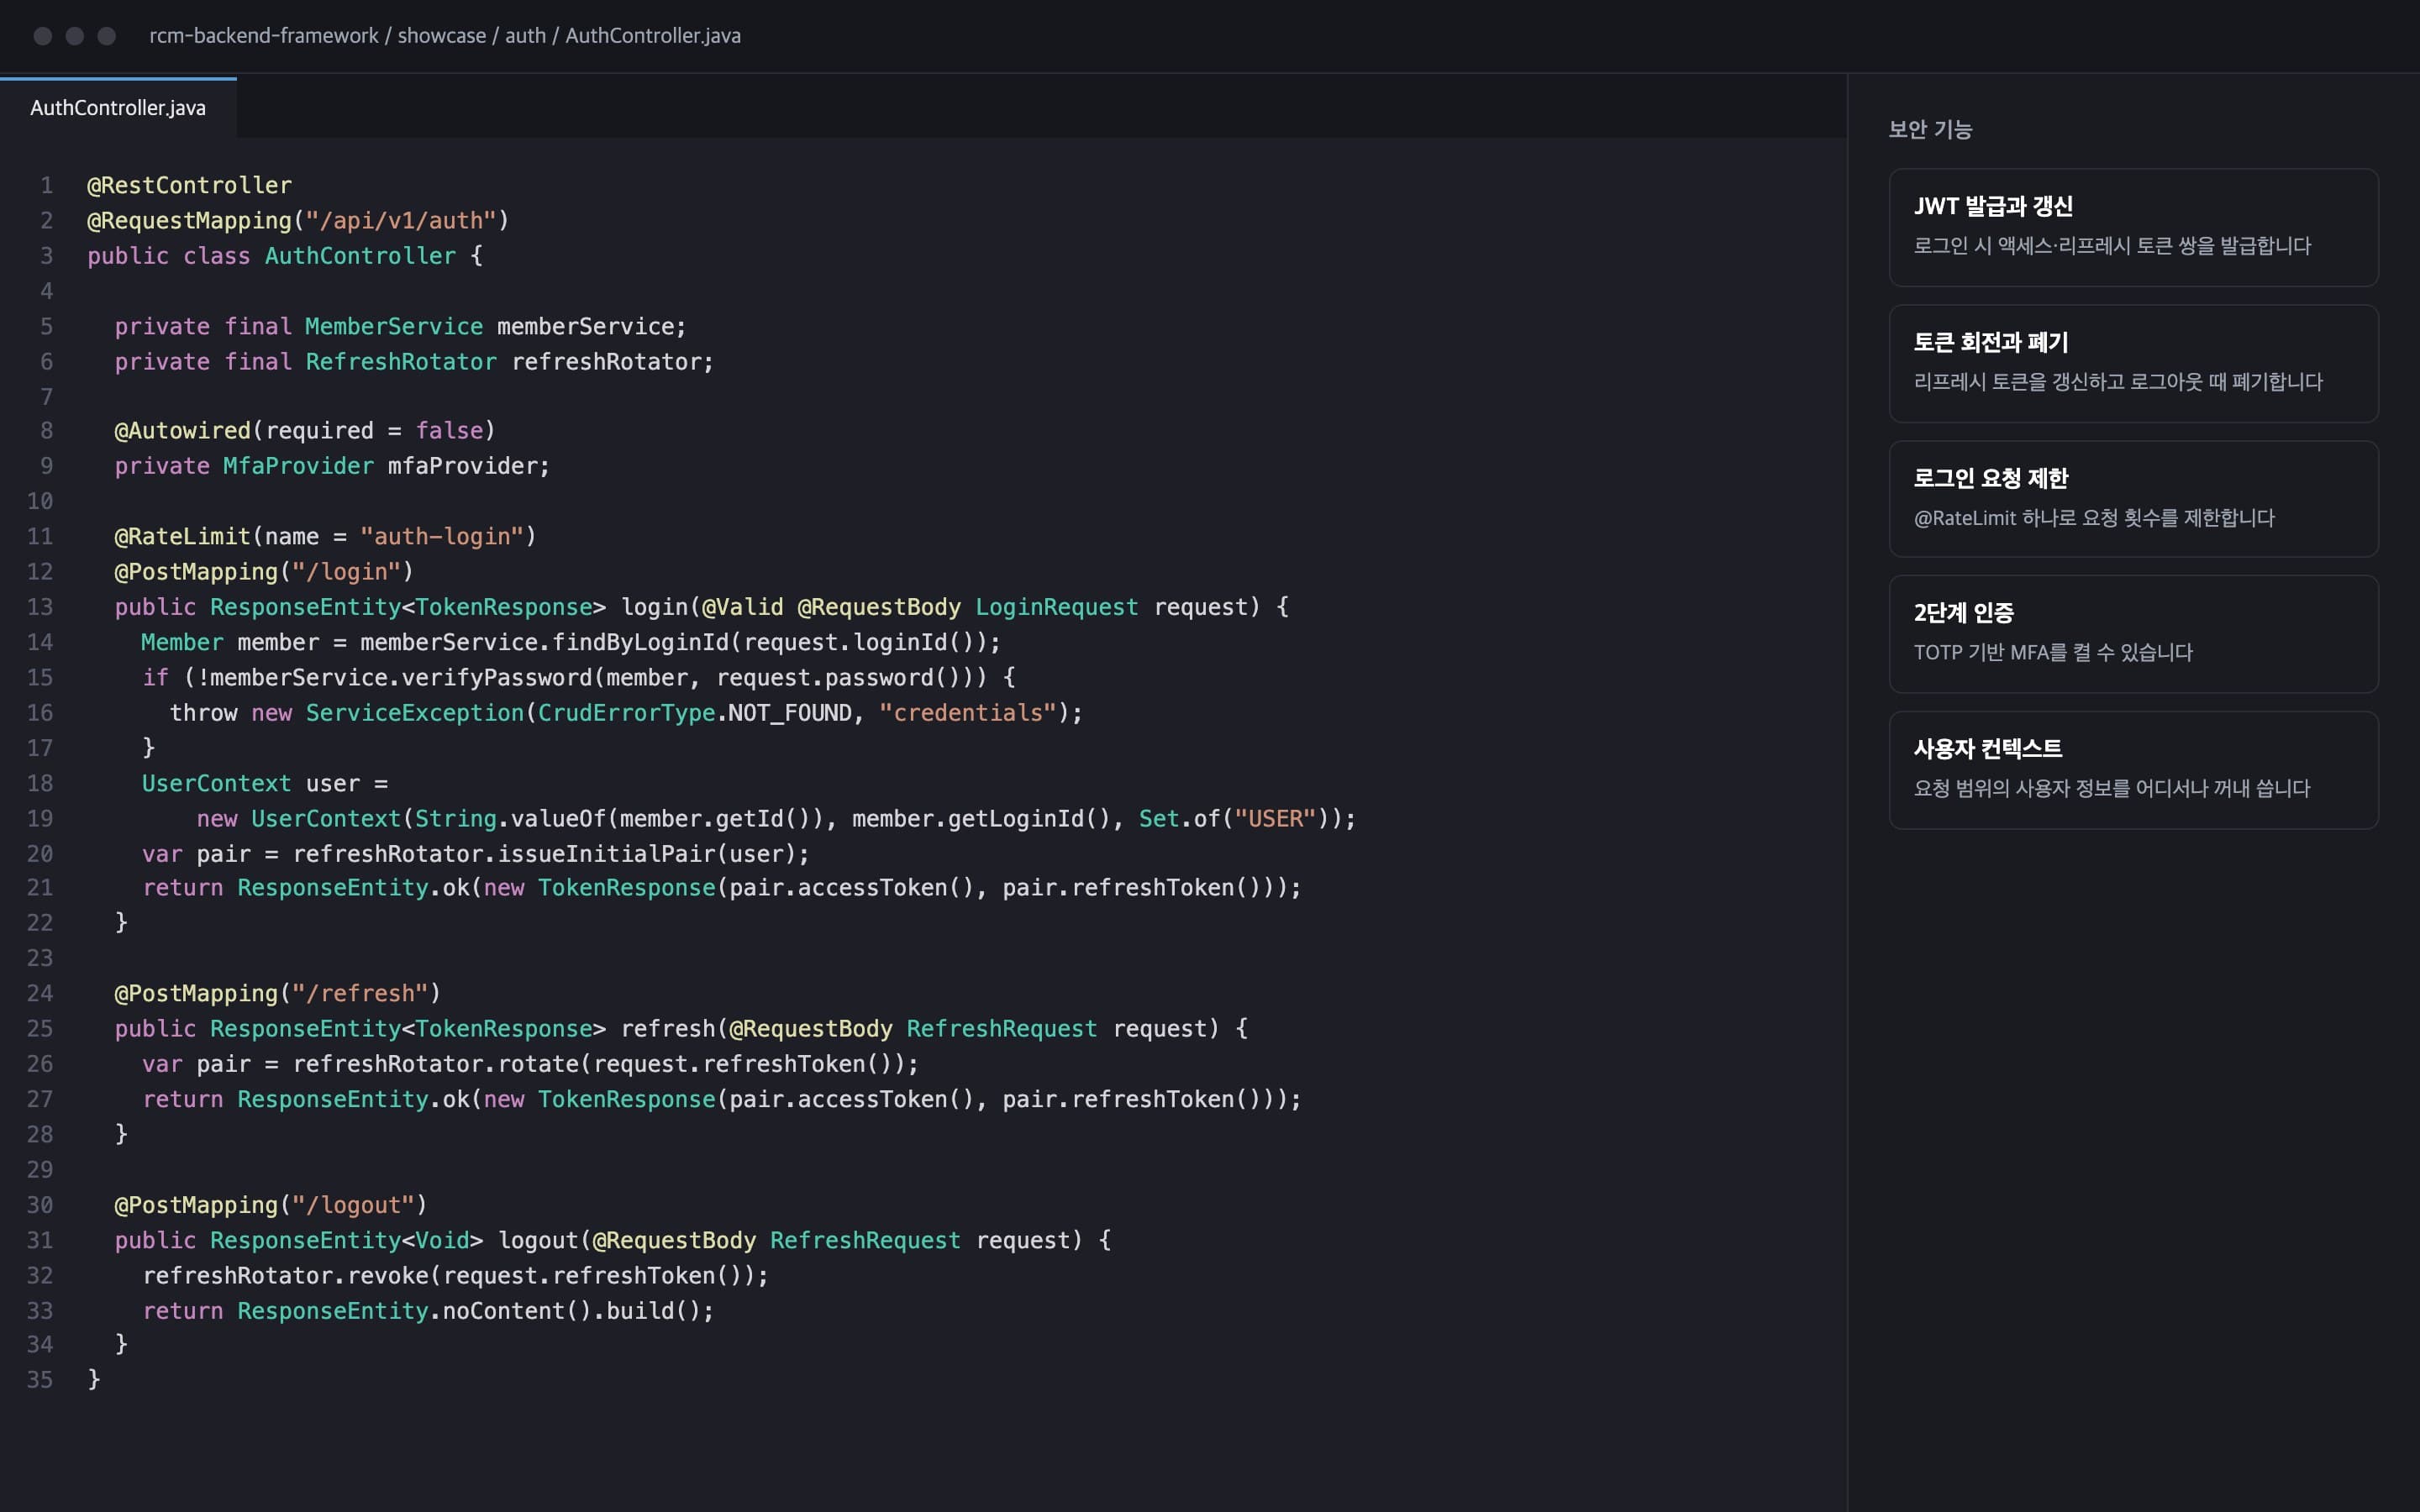Click the "/api/v1/auth" string on line 2
Screen dimensions: 2420x1512
pos(401,220)
